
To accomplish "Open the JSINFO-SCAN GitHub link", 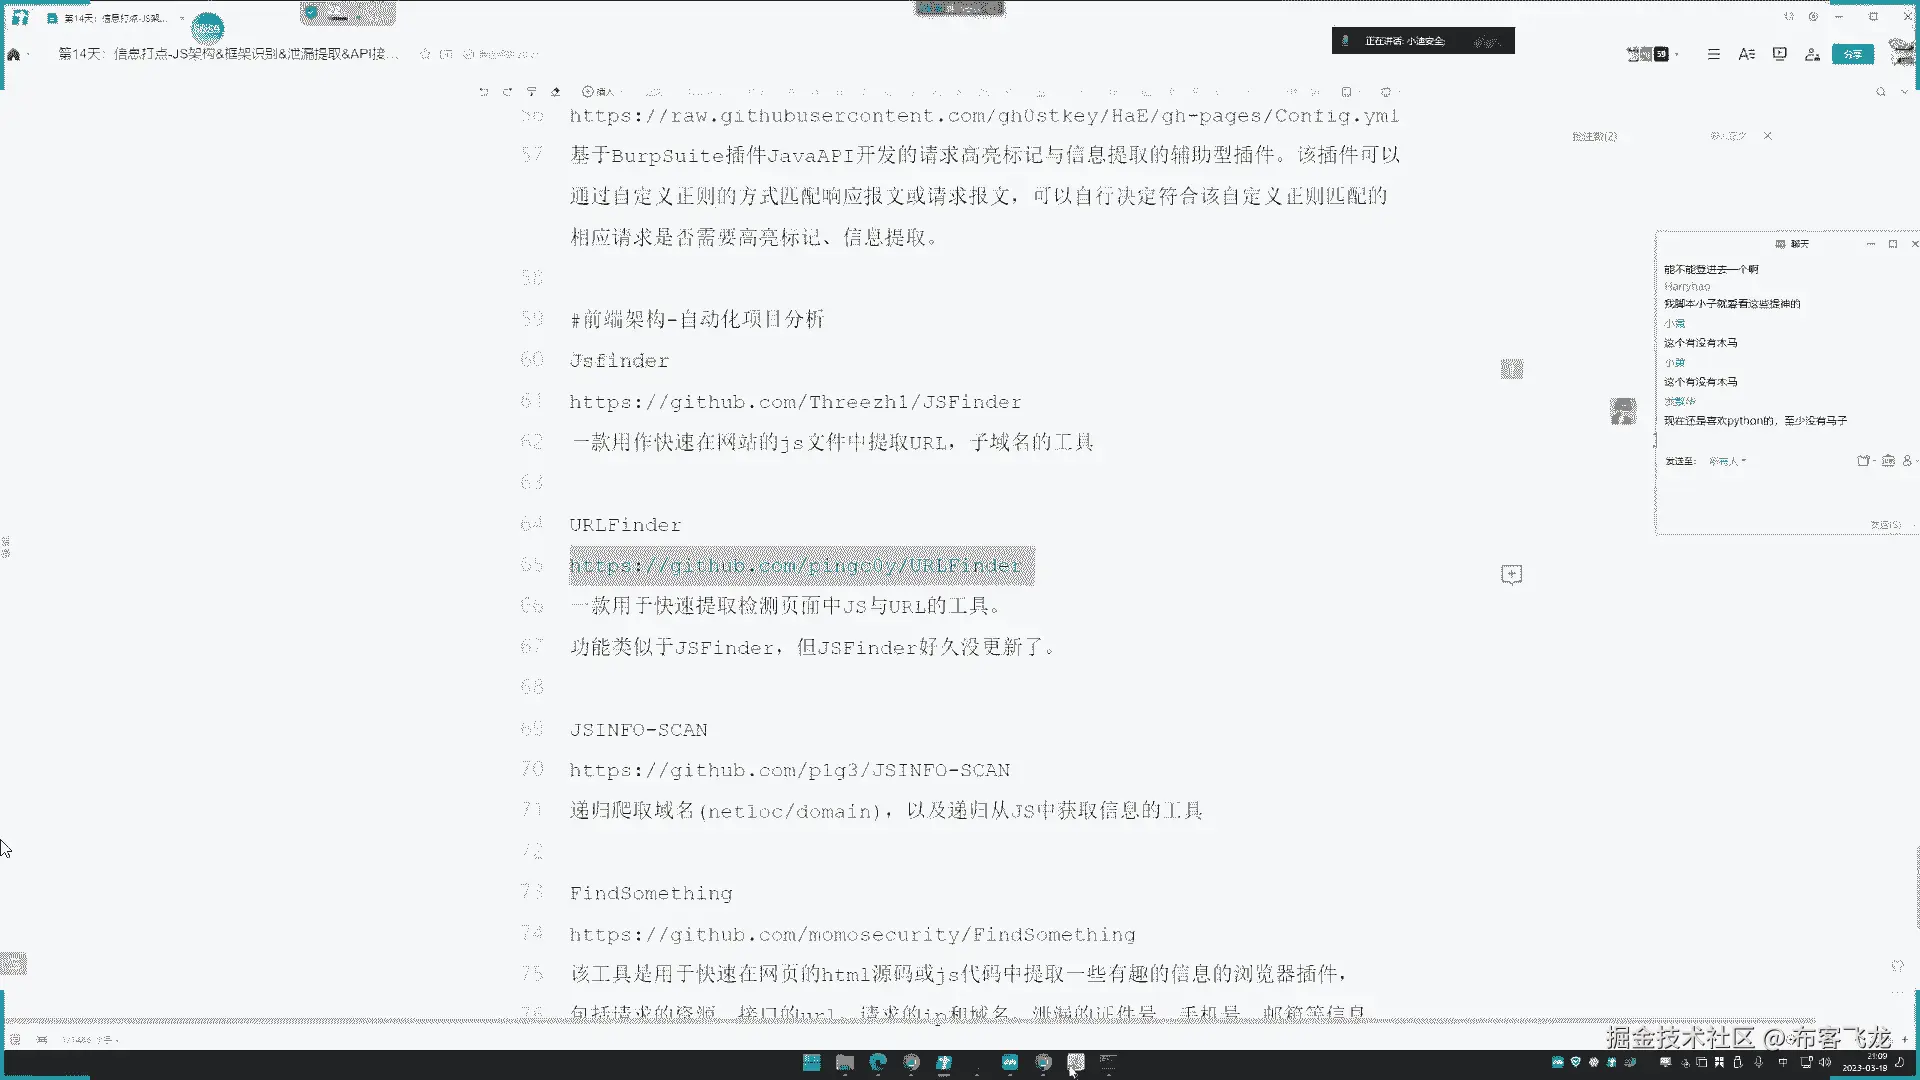I will tap(789, 770).
